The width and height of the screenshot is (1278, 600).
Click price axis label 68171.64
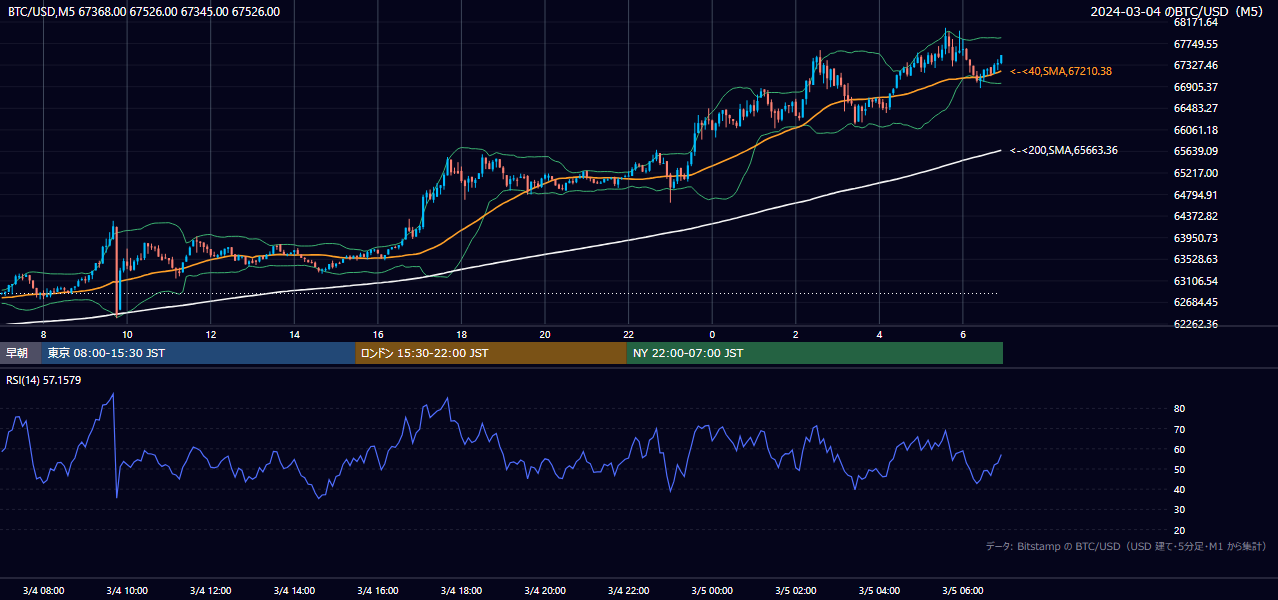click(1195, 22)
